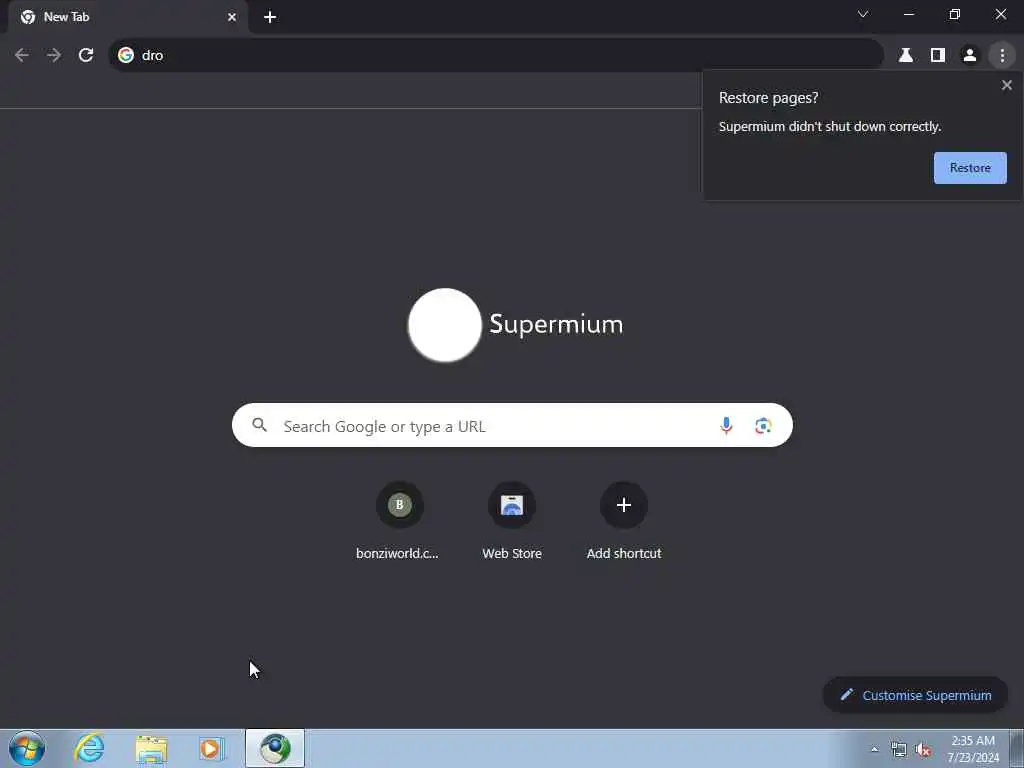1024x768 pixels.
Task: Click the Search Google or type a URL box
Action: click(x=512, y=425)
